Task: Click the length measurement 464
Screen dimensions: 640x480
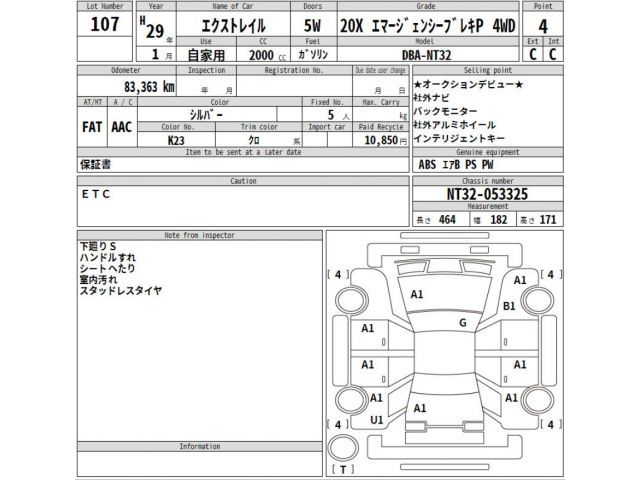Action: click(x=447, y=220)
